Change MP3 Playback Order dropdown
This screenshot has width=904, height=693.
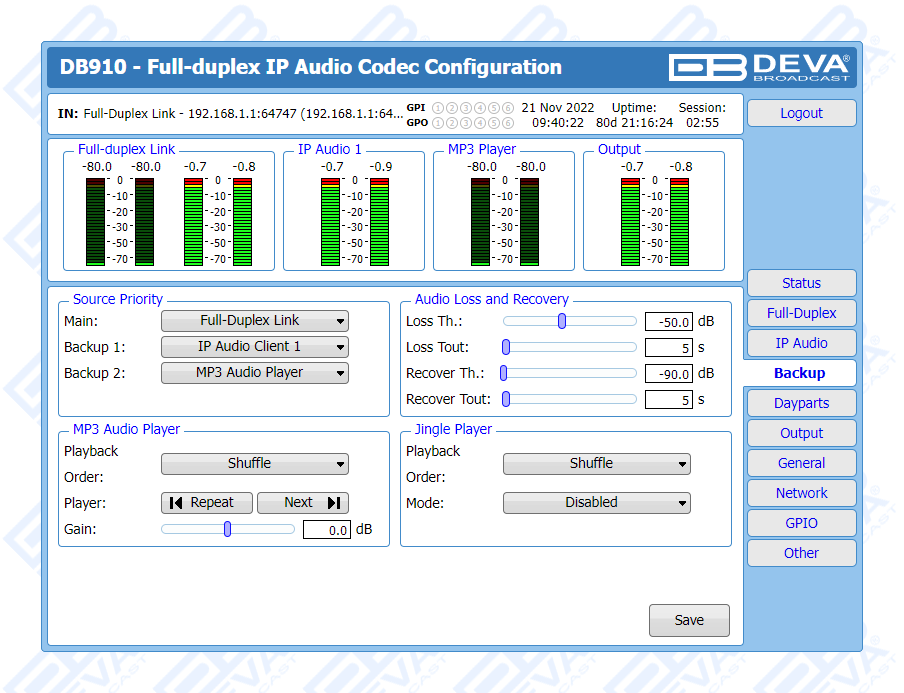[255, 464]
